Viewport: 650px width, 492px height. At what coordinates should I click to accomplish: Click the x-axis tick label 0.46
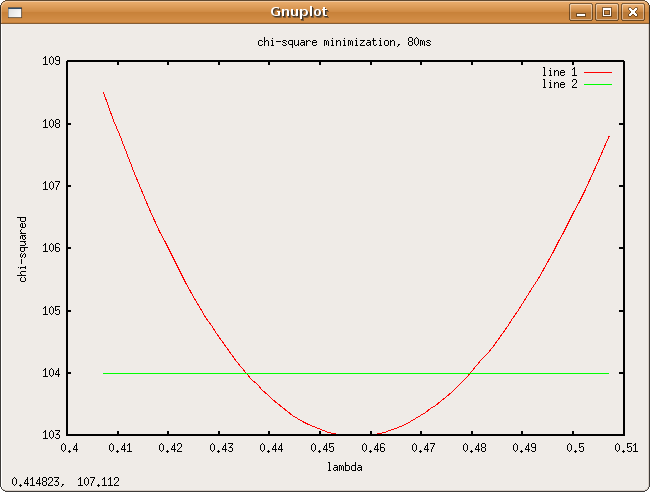373,448
